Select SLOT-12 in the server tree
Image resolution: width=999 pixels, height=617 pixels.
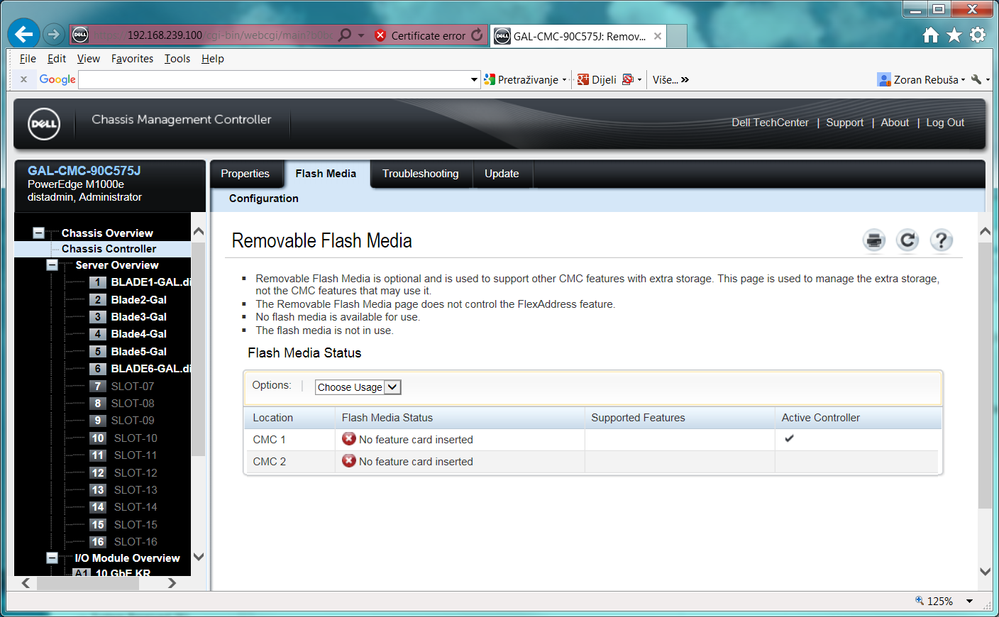135,473
